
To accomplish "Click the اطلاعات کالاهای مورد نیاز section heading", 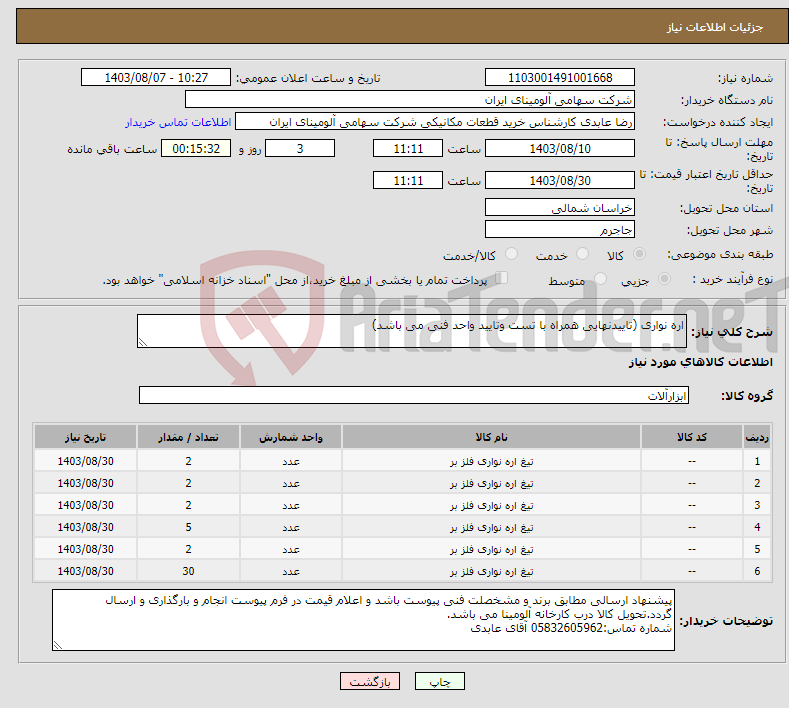I will coord(700,362).
